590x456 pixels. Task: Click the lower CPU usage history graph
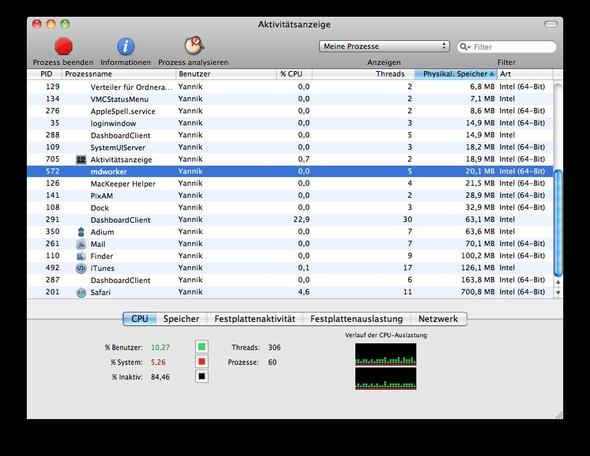(386, 378)
